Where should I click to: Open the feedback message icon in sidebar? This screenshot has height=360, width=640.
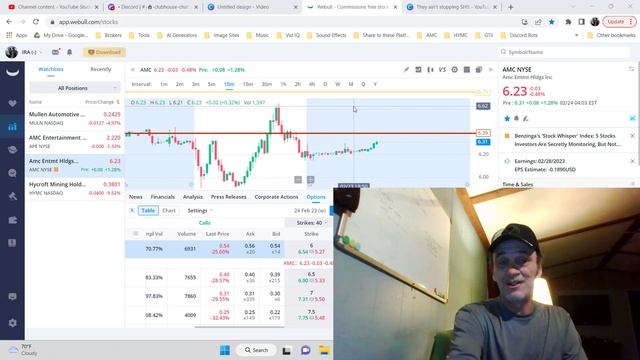[13, 296]
